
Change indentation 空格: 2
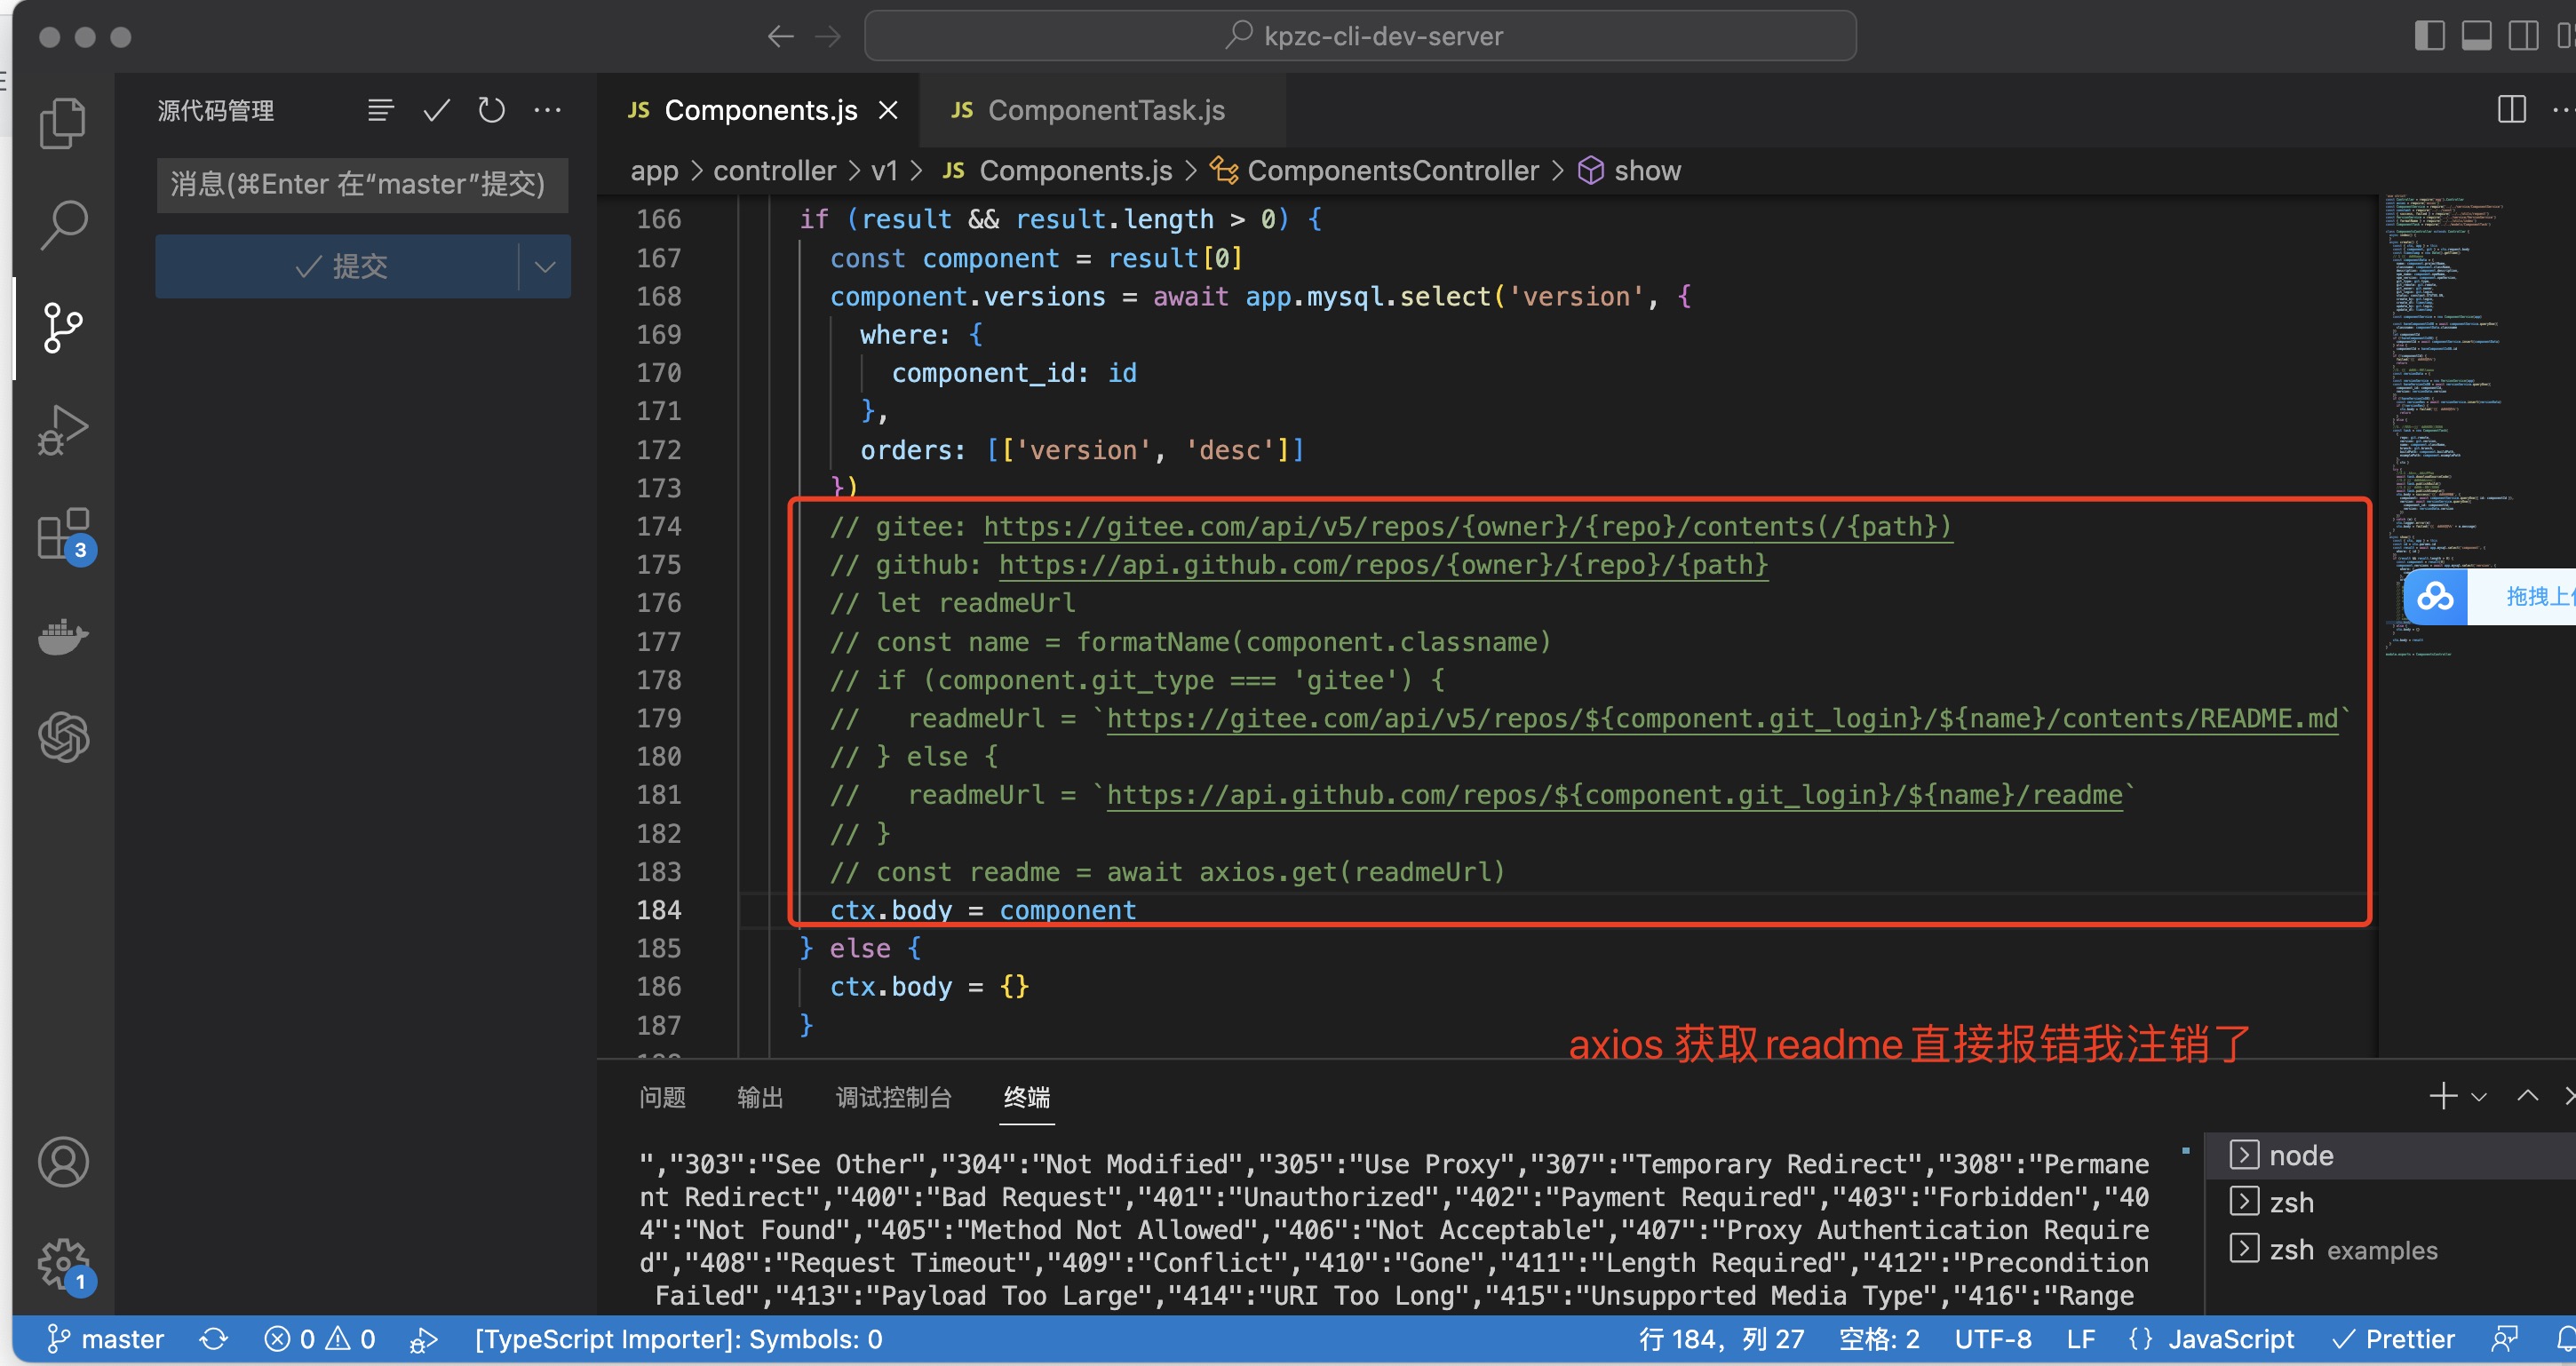(1879, 1339)
